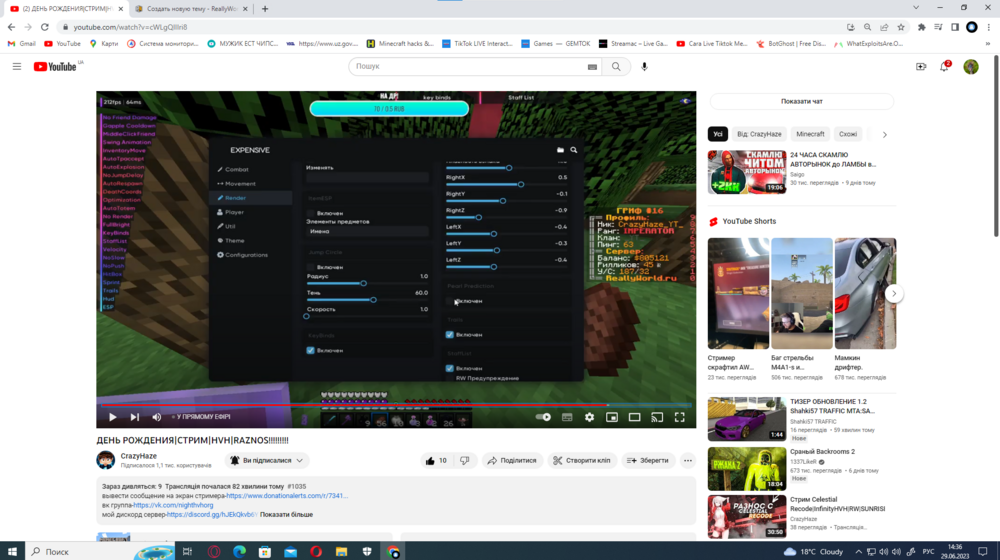The image size is (1000, 560).
Task: Reload page in browser toolbar
Action: (x=45, y=27)
